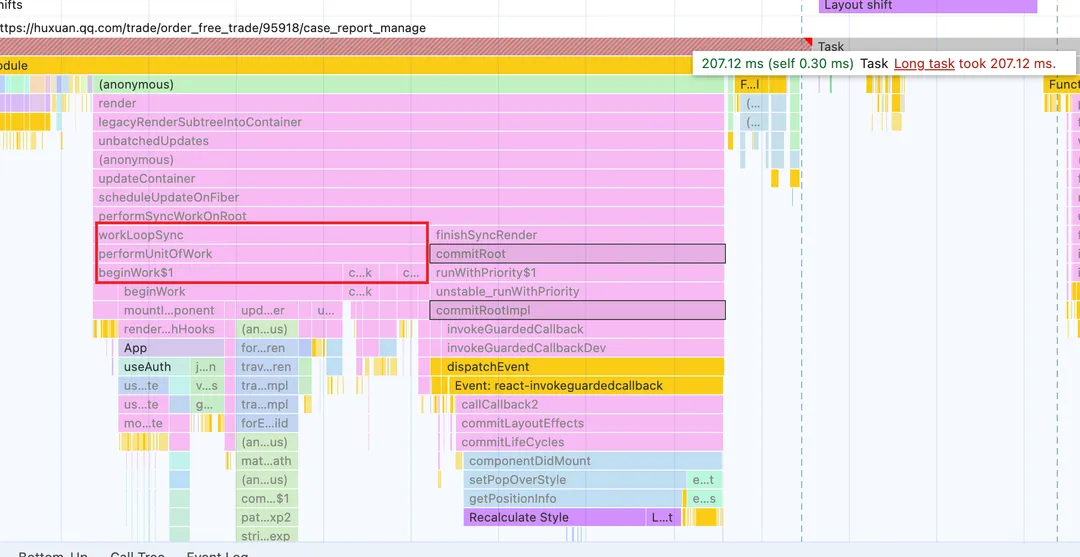Screen dimensions: 1080x557
Task: Open the Event Log tab
Action: 218,553
